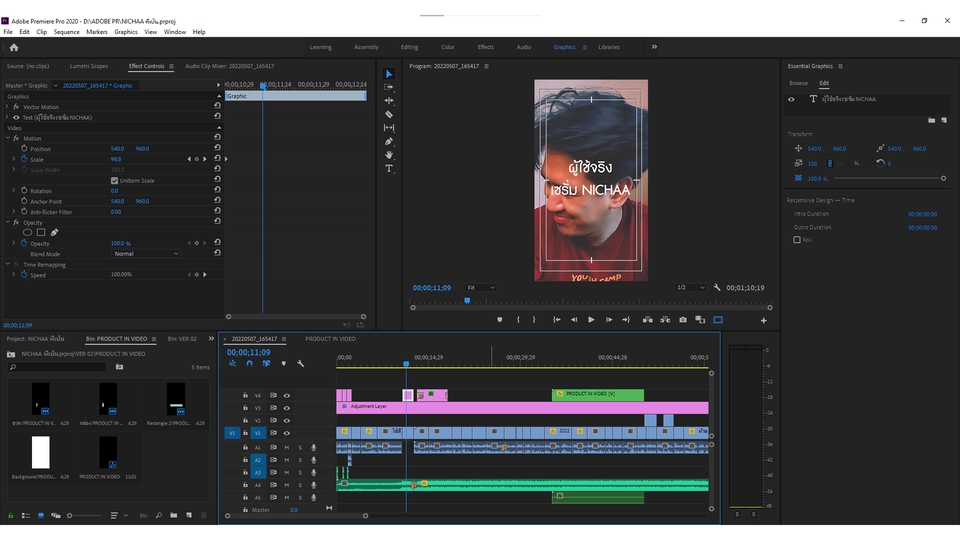Viewport: 960px width, 540px height.
Task: Toggle Text layer eye in Effect Controls
Action: (x=17, y=118)
